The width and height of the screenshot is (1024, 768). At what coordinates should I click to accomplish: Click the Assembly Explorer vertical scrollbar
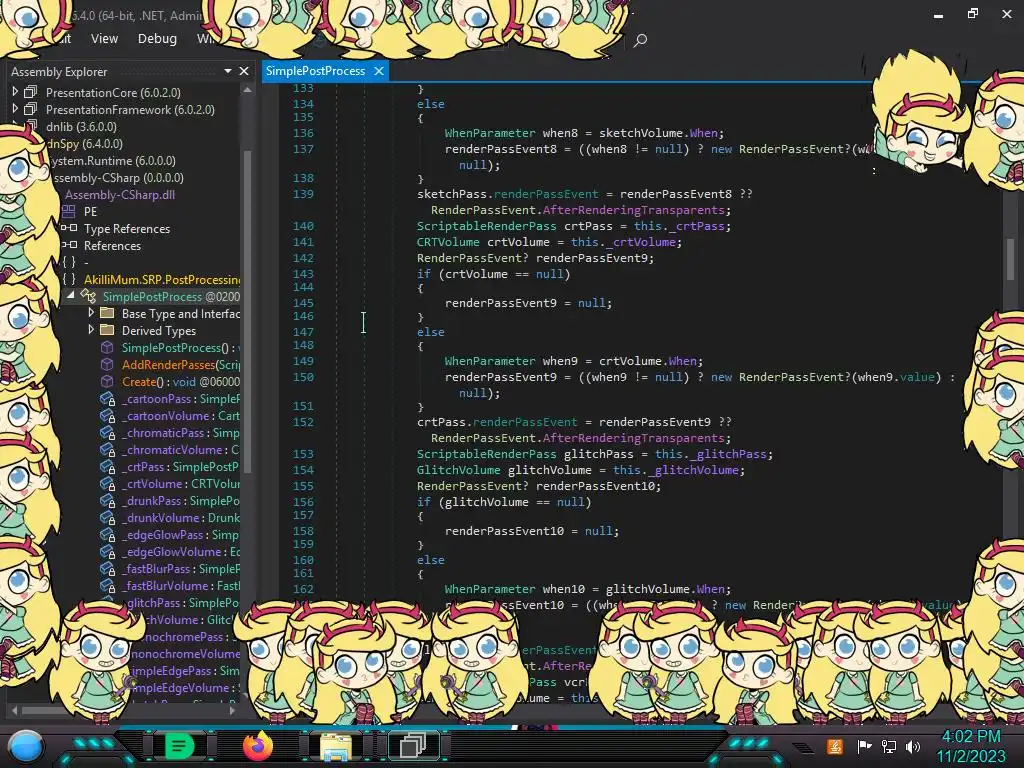click(247, 310)
